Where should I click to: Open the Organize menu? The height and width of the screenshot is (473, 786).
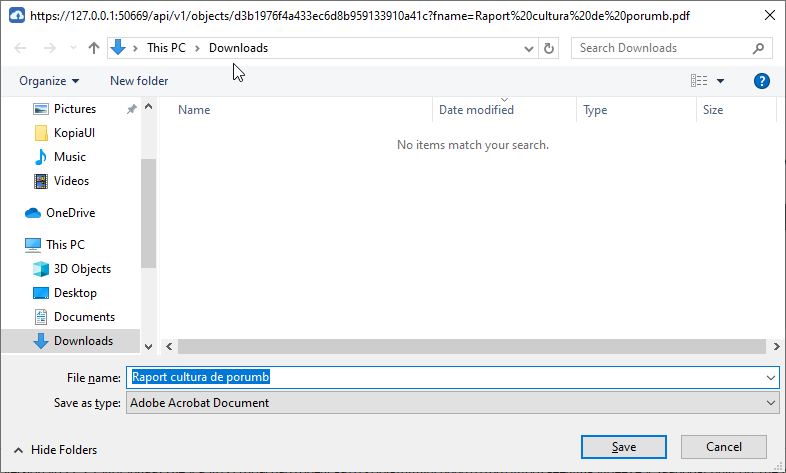(48, 81)
